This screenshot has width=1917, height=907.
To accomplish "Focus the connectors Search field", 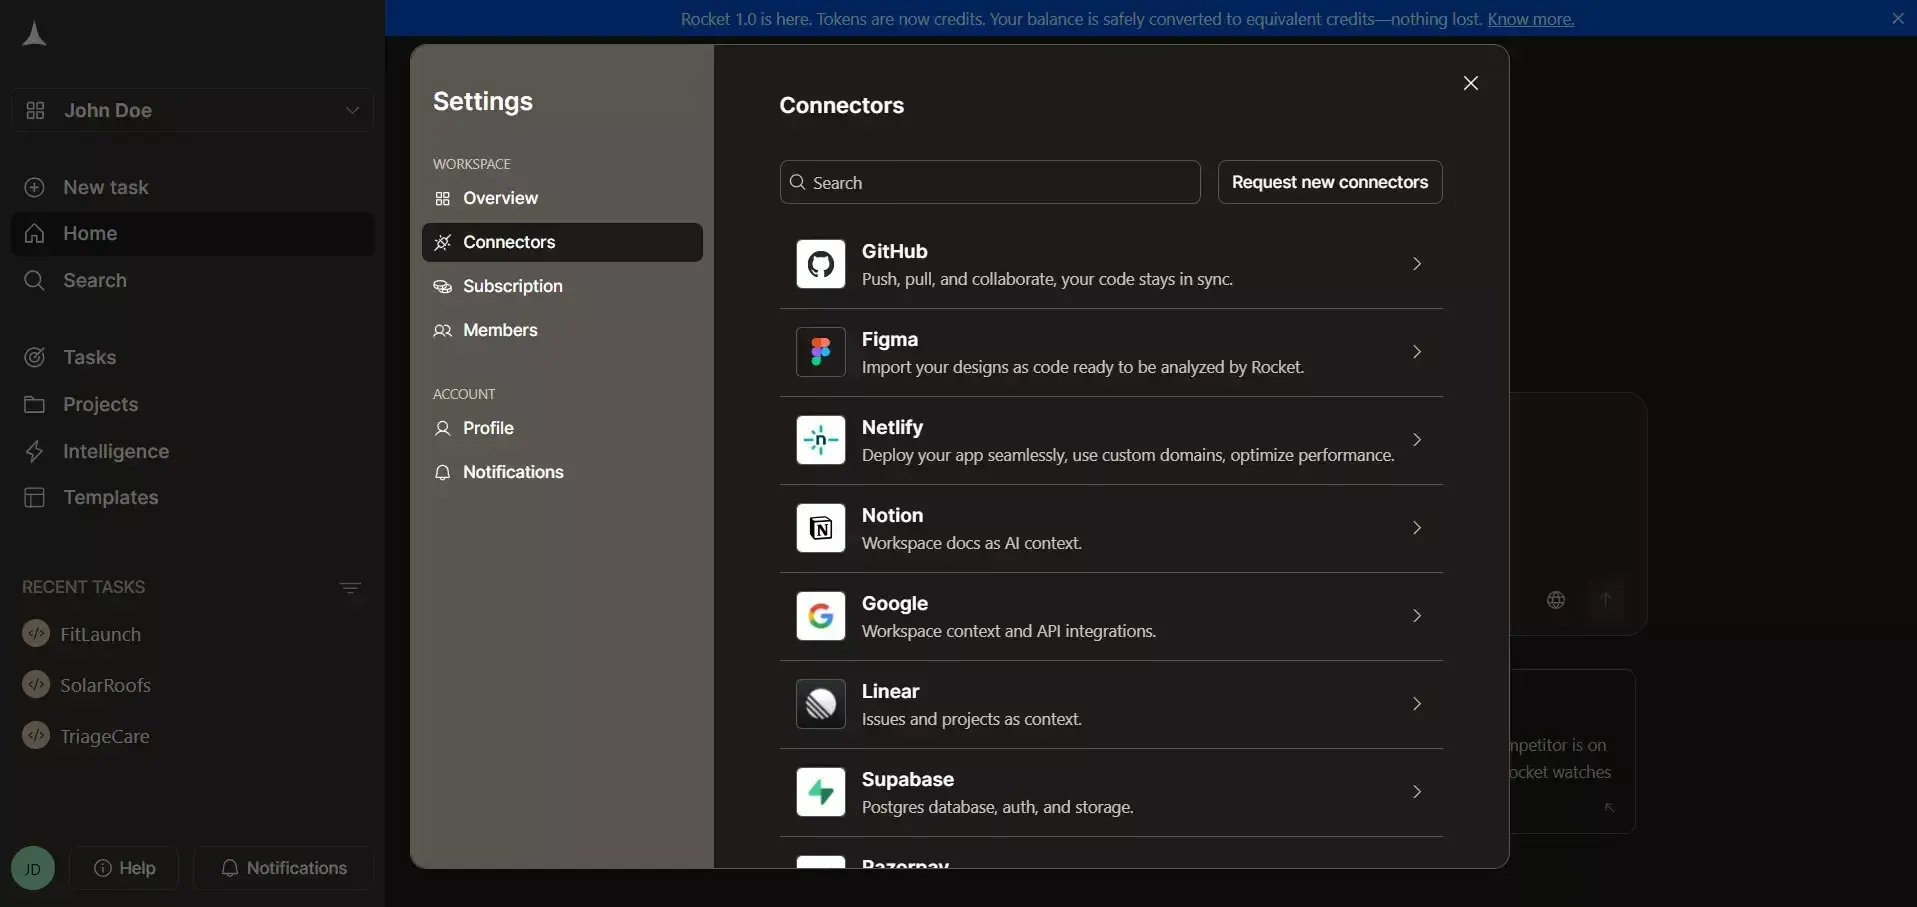I will [x=990, y=182].
